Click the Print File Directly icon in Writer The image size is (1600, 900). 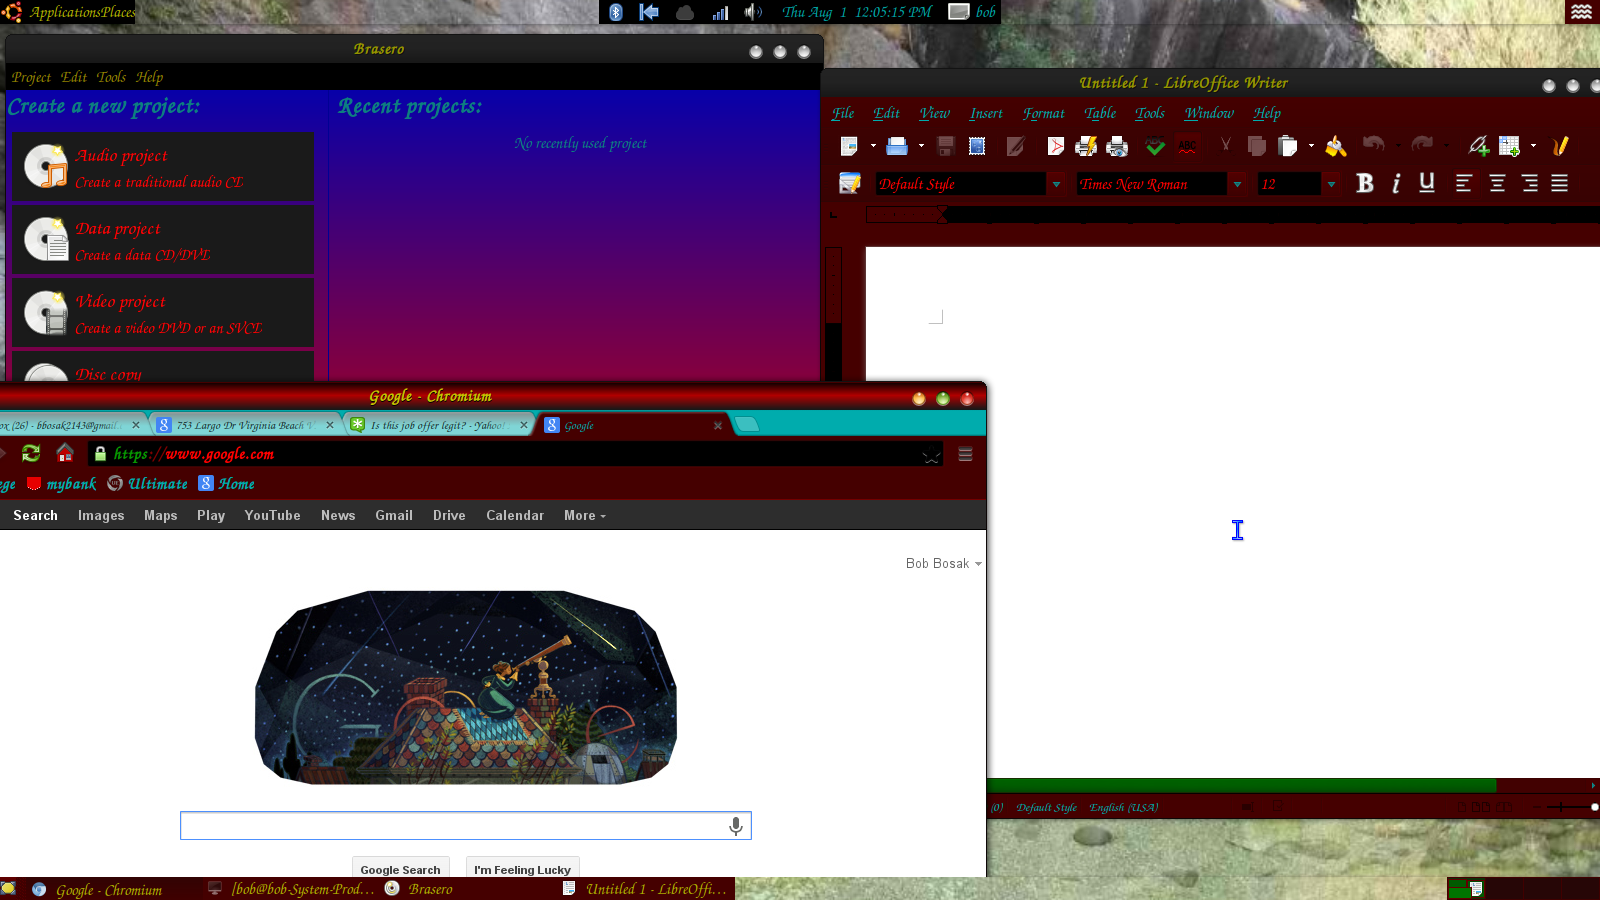[x=1086, y=146]
